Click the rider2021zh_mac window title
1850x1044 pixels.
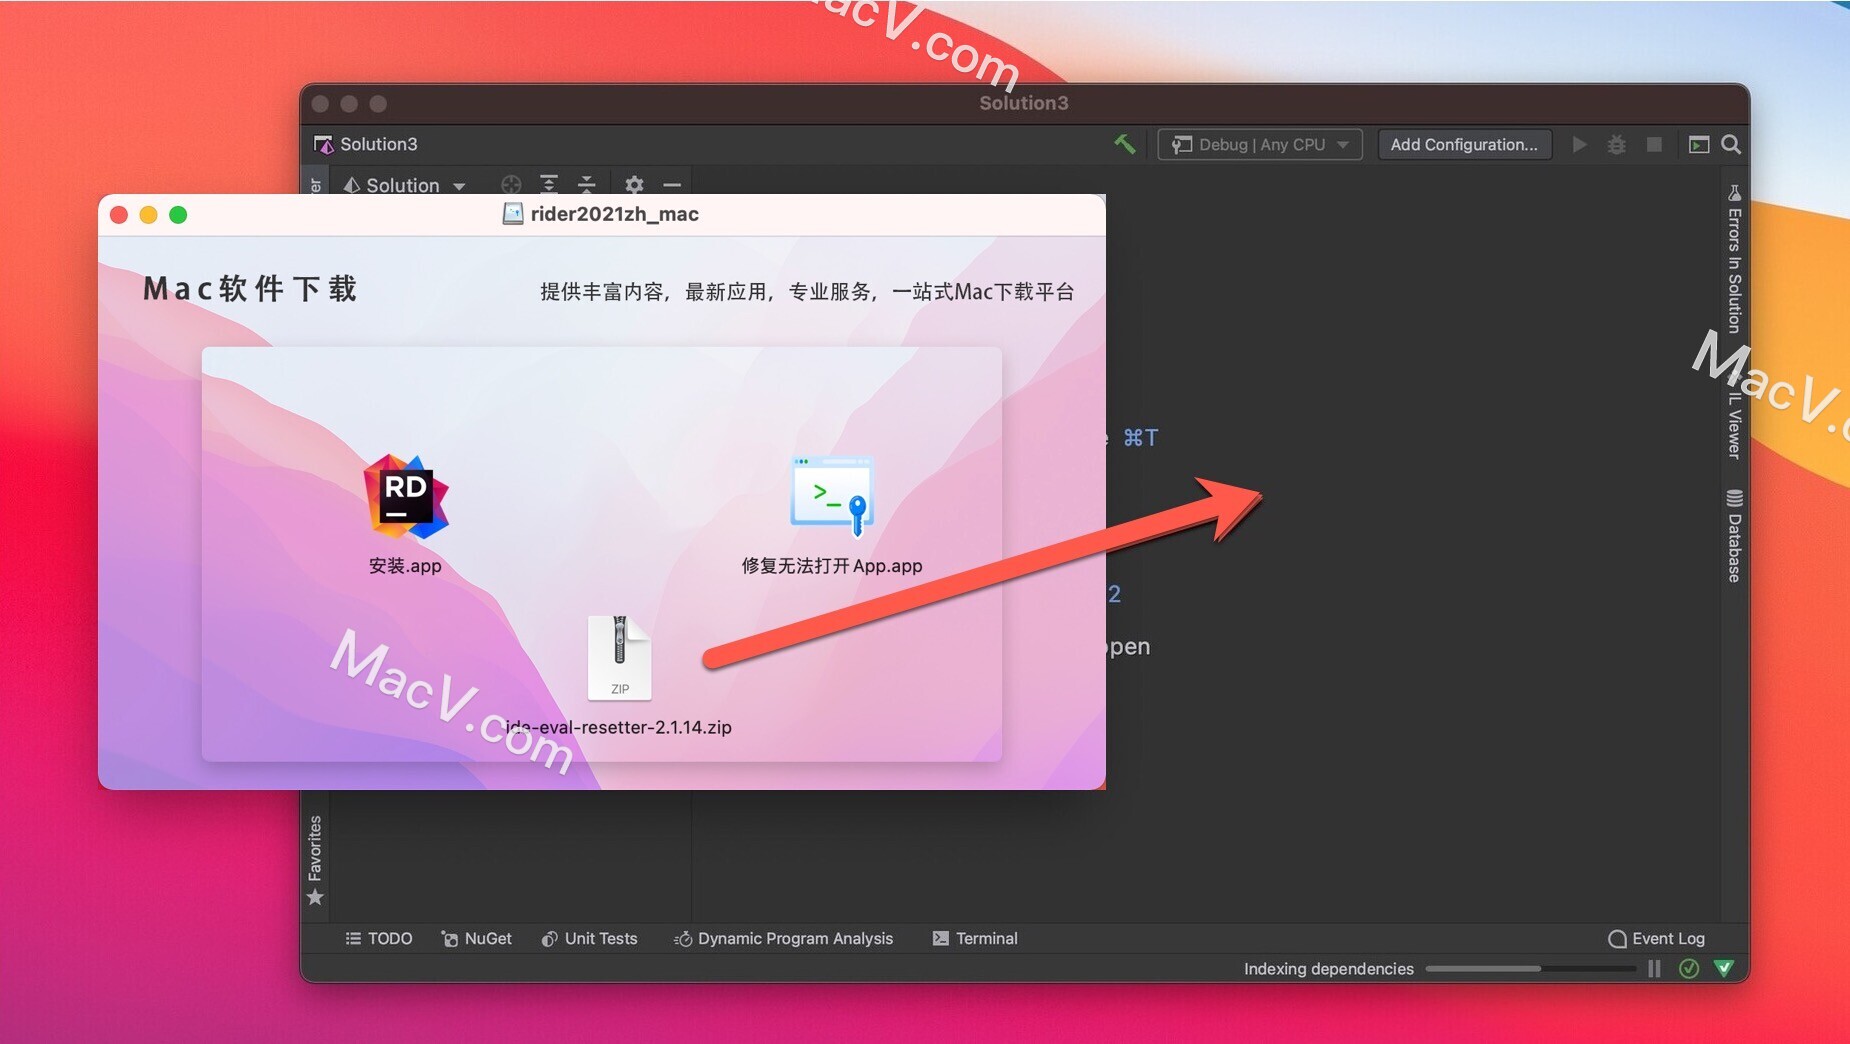point(614,214)
